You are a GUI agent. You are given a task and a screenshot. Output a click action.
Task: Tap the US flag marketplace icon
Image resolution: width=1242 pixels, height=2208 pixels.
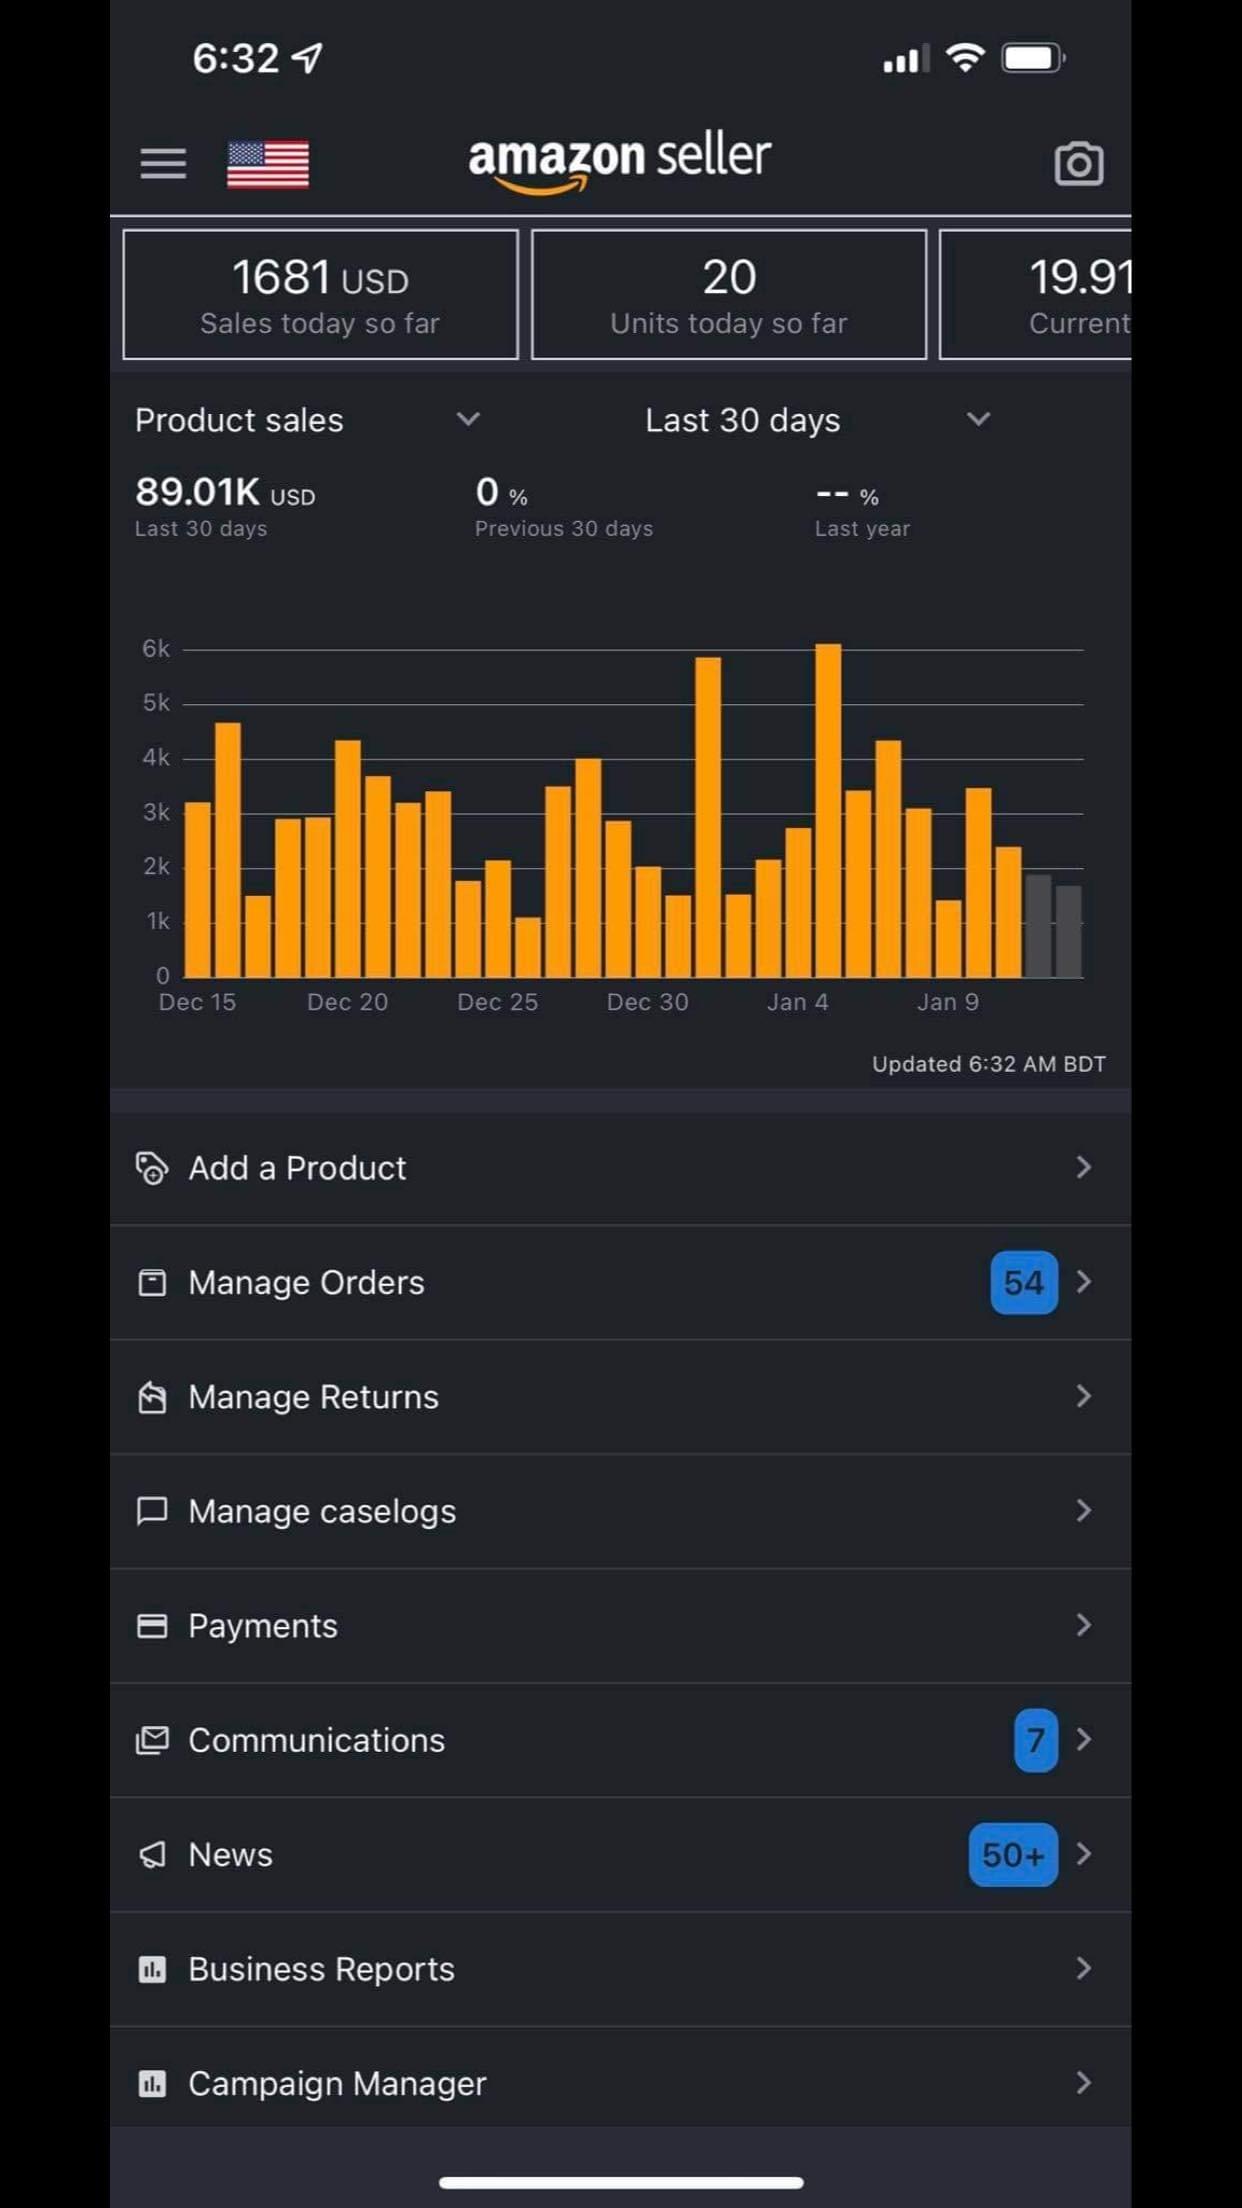click(268, 164)
